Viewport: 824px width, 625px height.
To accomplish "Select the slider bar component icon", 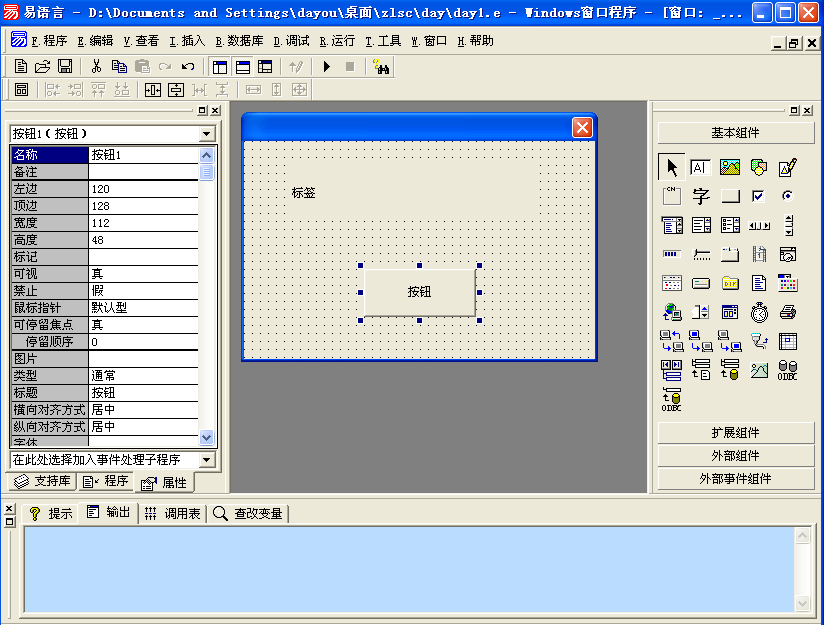I will coord(700,254).
